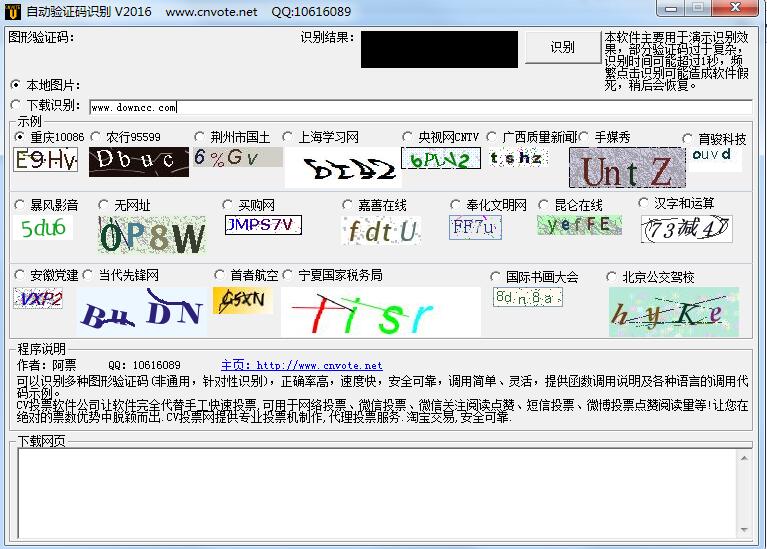767x549 pixels.
Task: Click the black recognition result box
Action: (439, 49)
